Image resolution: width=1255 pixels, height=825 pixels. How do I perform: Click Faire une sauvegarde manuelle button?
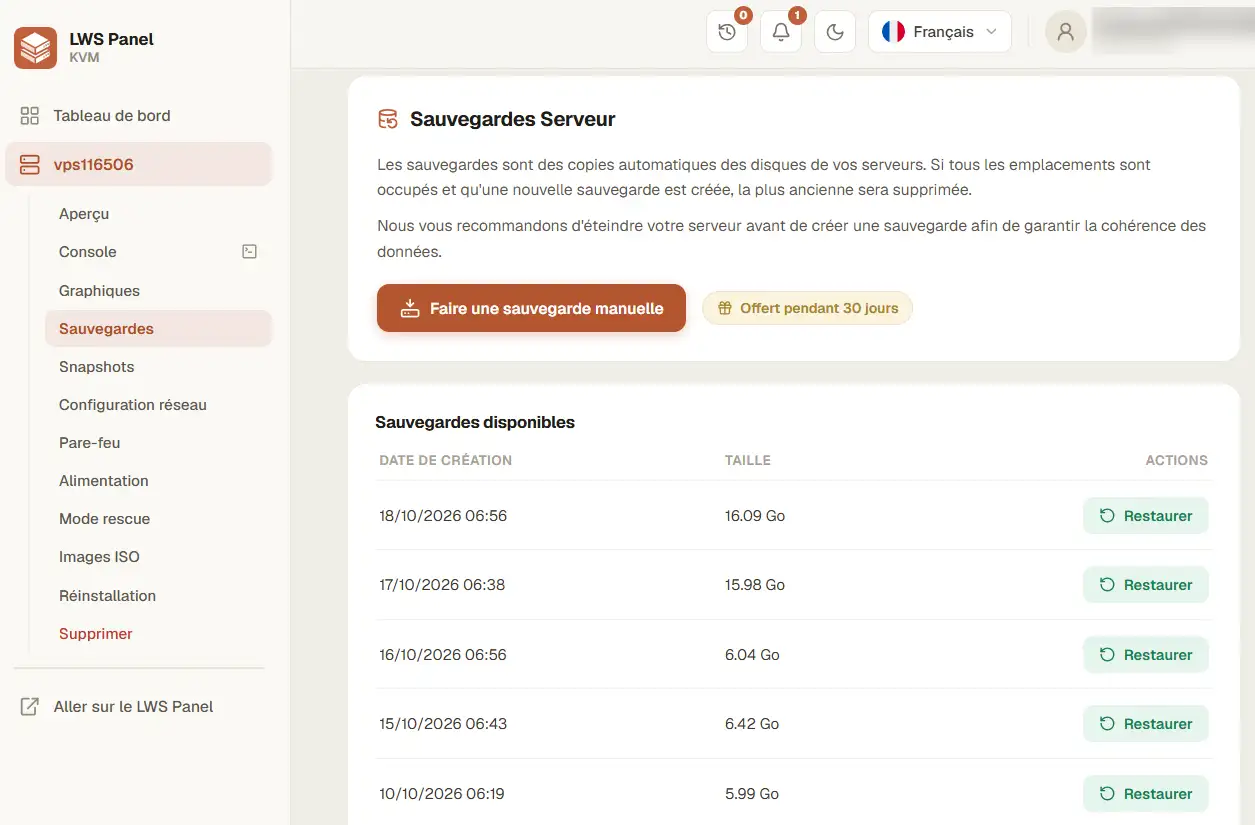531,308
